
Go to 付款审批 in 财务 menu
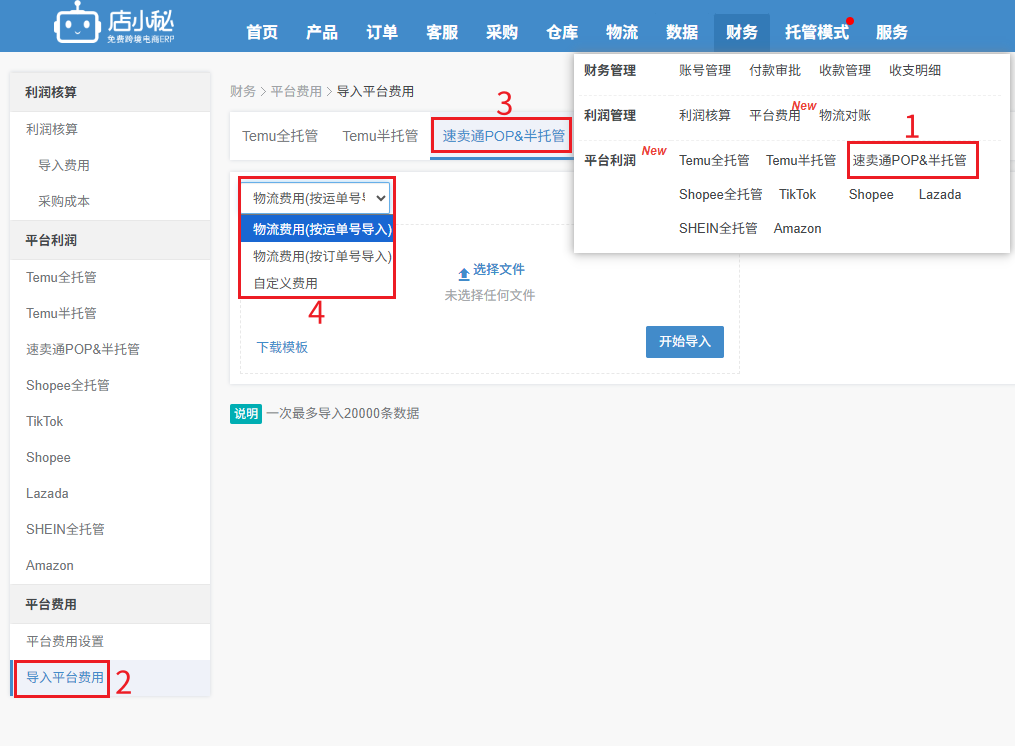pyautogui.click(x=775, y=71)
